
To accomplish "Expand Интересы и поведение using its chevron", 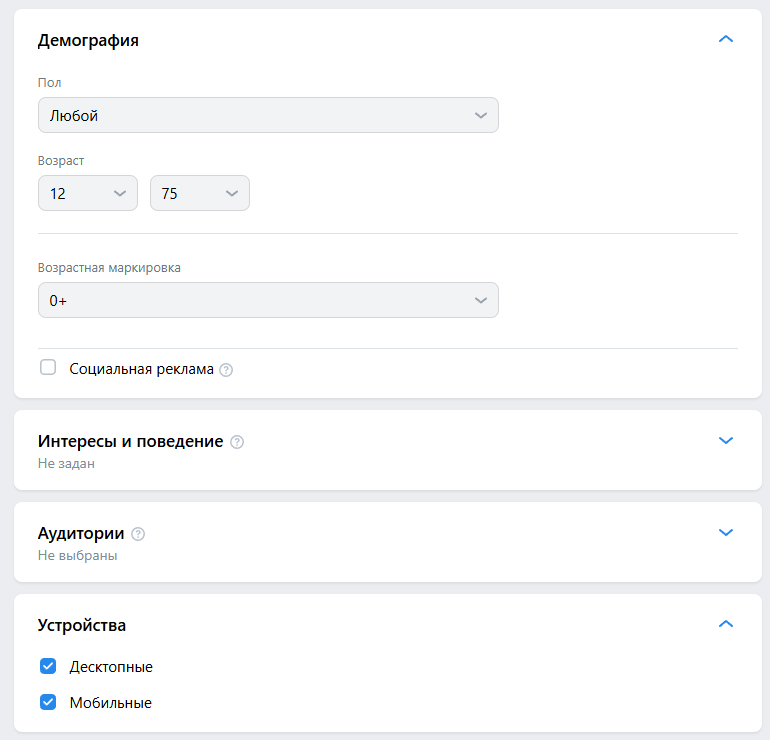I will pos(725,440).
